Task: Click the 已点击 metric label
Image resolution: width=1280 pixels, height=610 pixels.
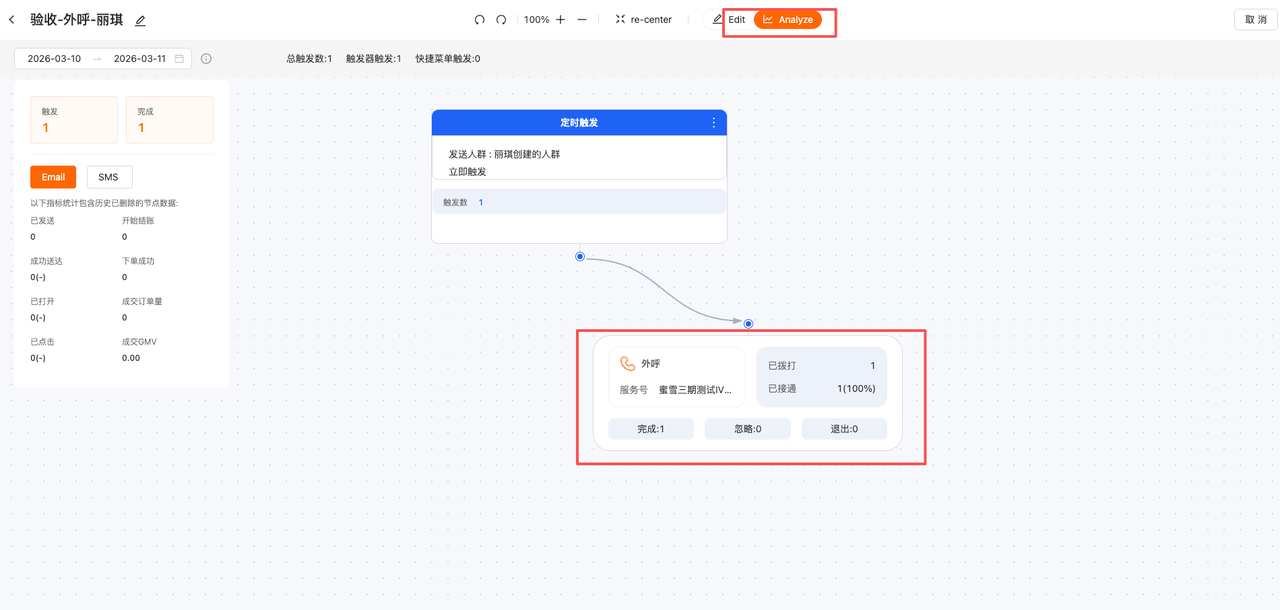Action: (x=42, y=342)
